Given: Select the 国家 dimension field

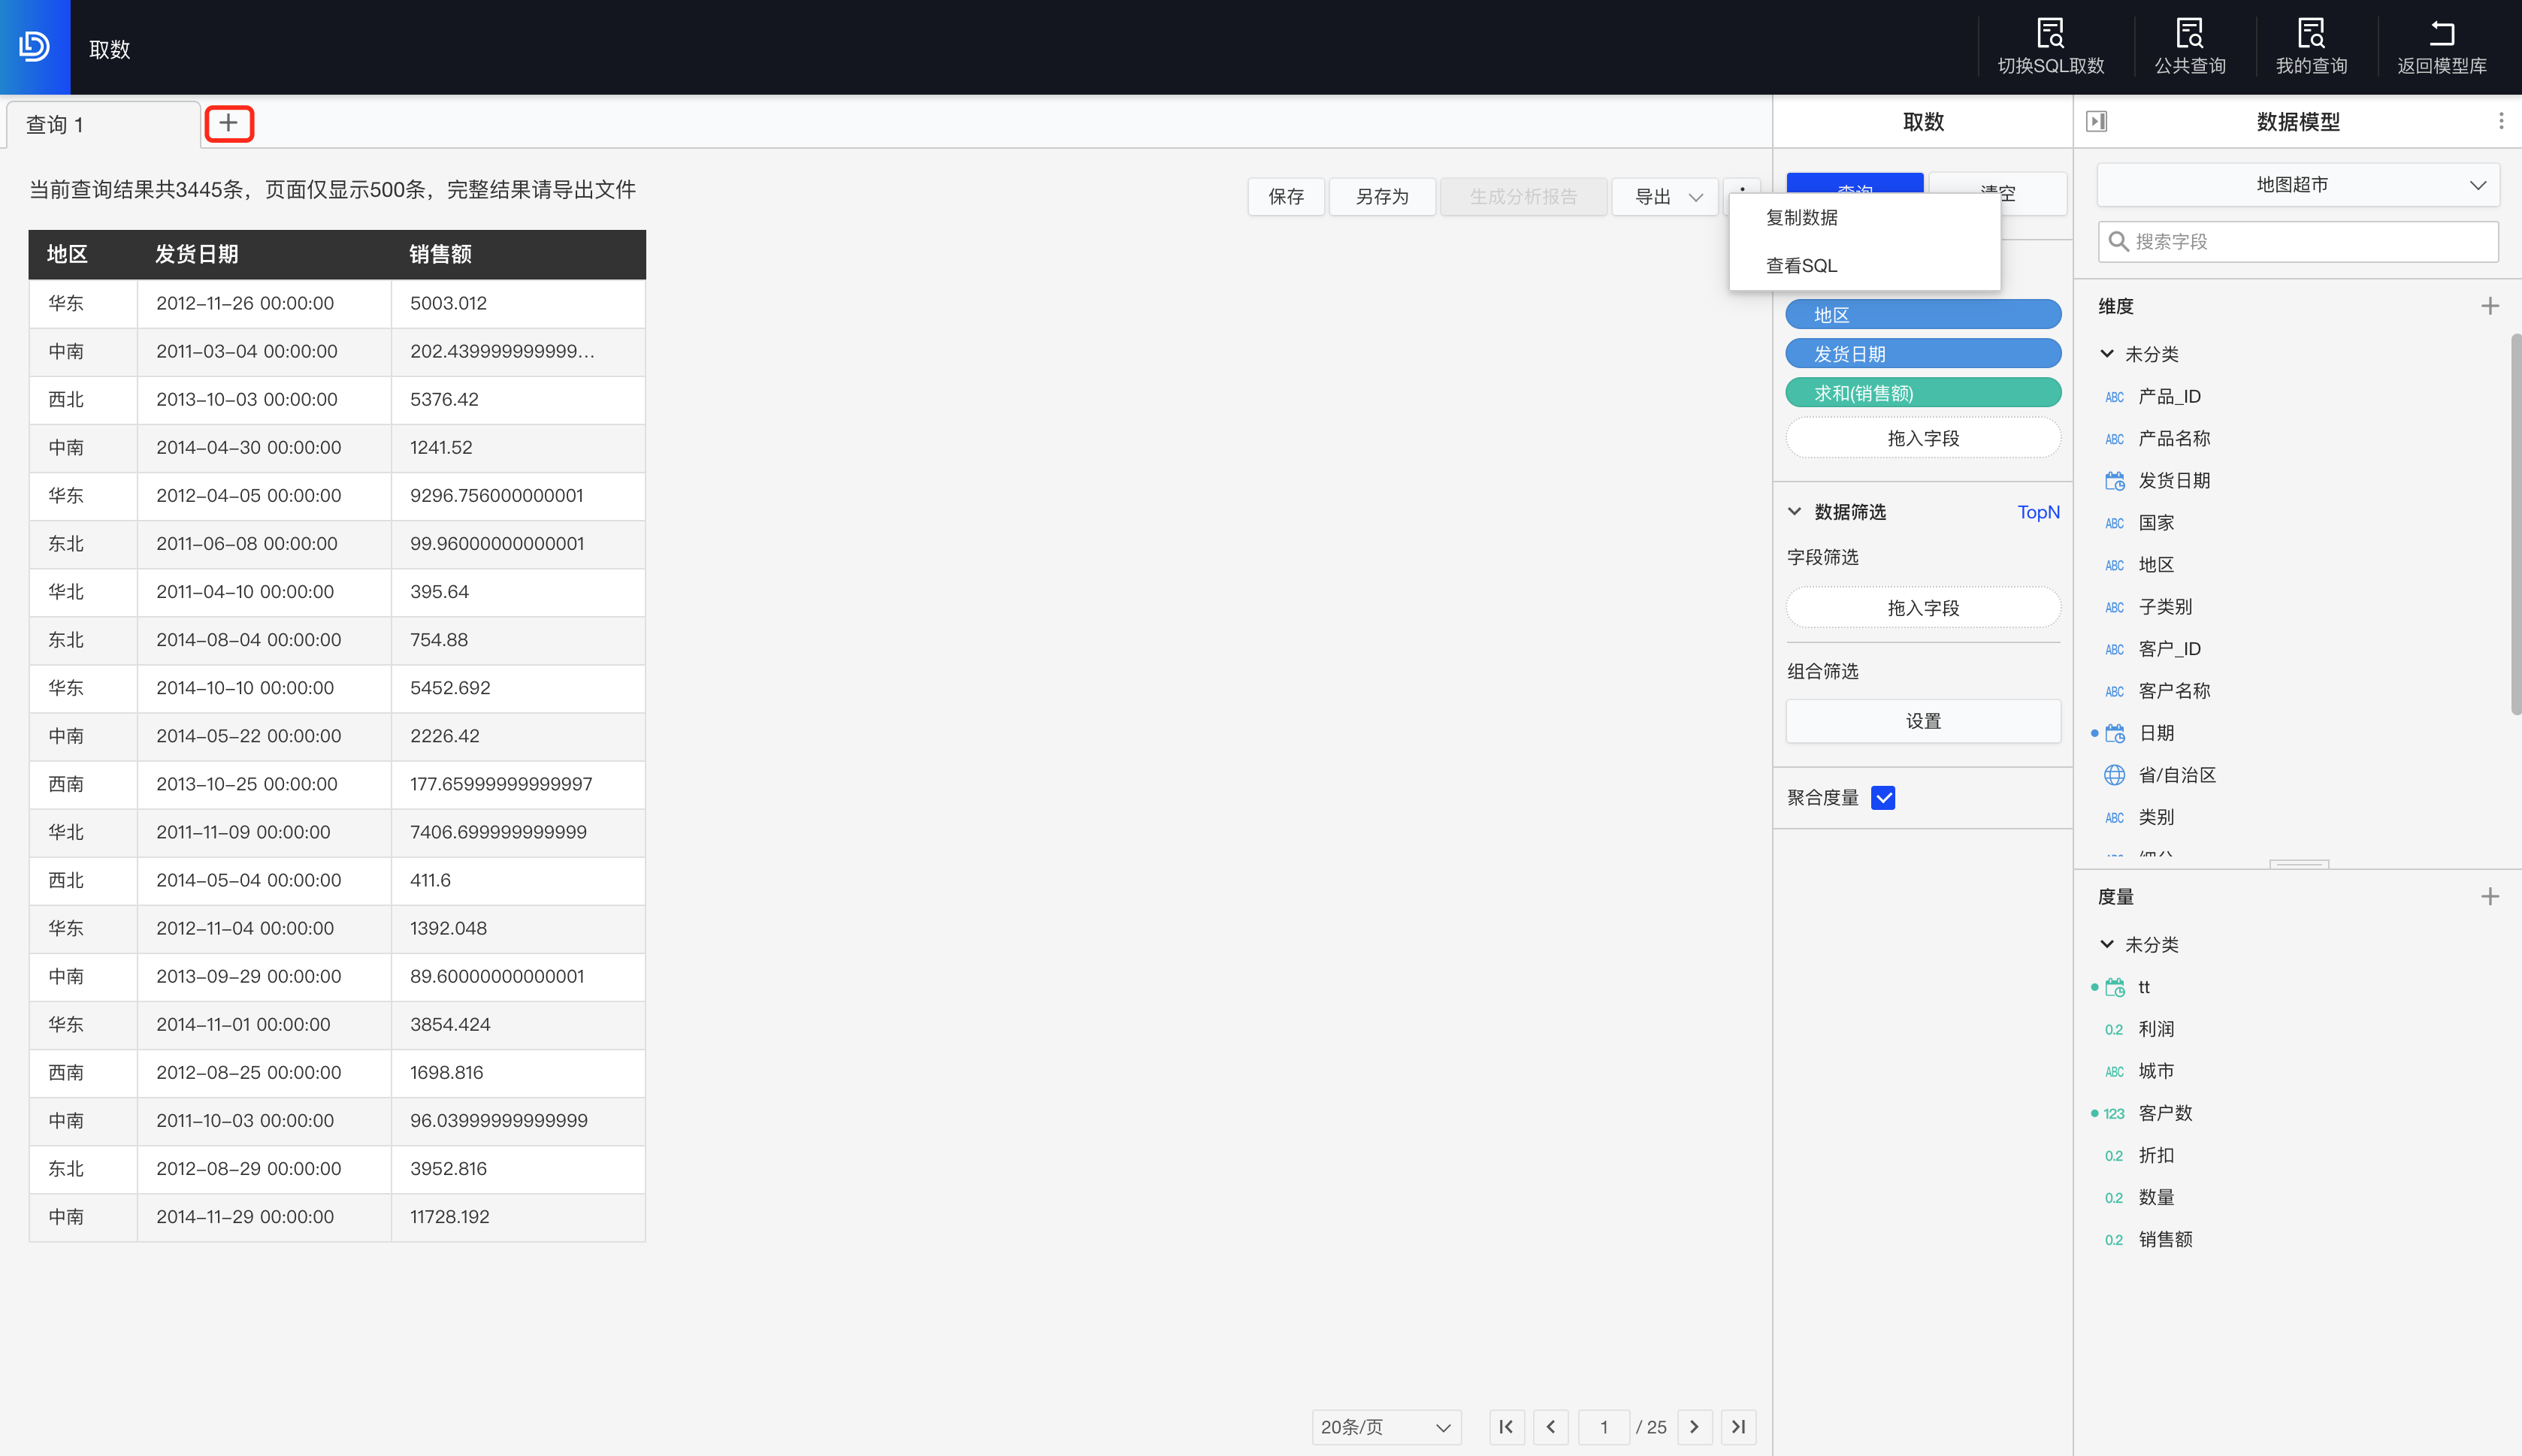Looking at the screenshot, I should (2155, 523).
